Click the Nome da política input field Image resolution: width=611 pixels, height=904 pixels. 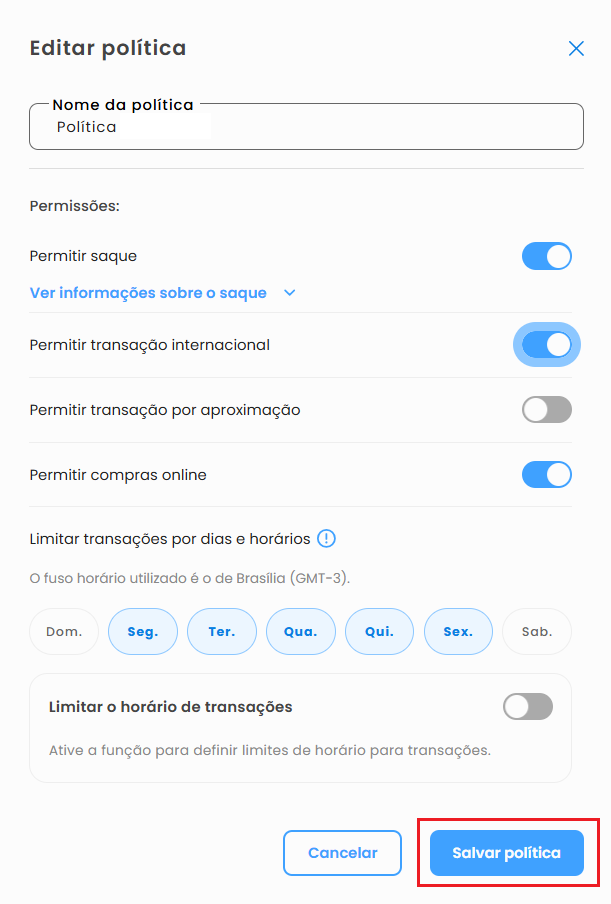pos(306,128)
